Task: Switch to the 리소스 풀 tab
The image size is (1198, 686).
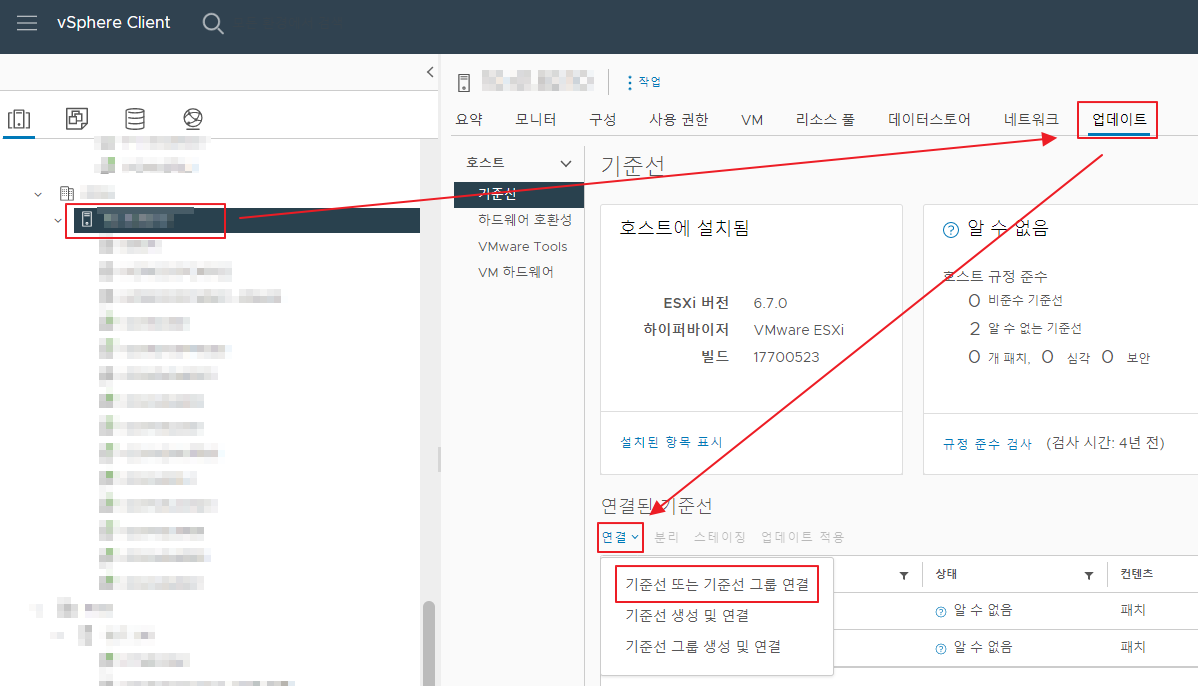Action: 825,119
